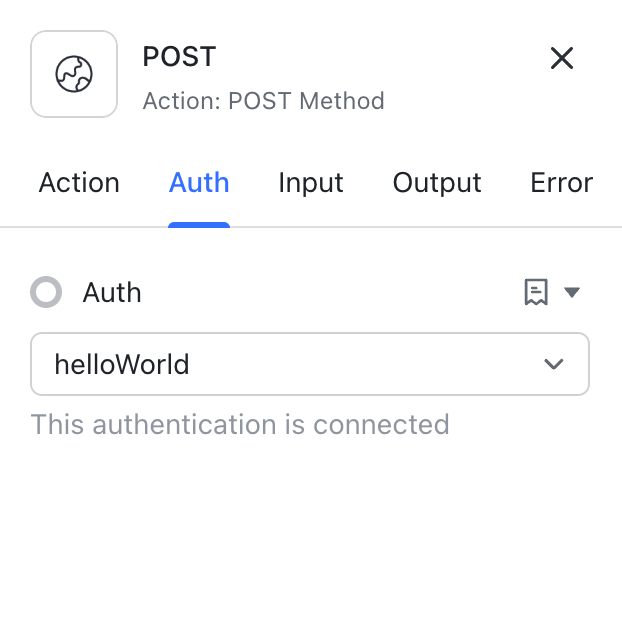Viewport: 622px width, 640px height.
Task: Open the helloWorld authentication dropdown
Action: coord(310,364)
